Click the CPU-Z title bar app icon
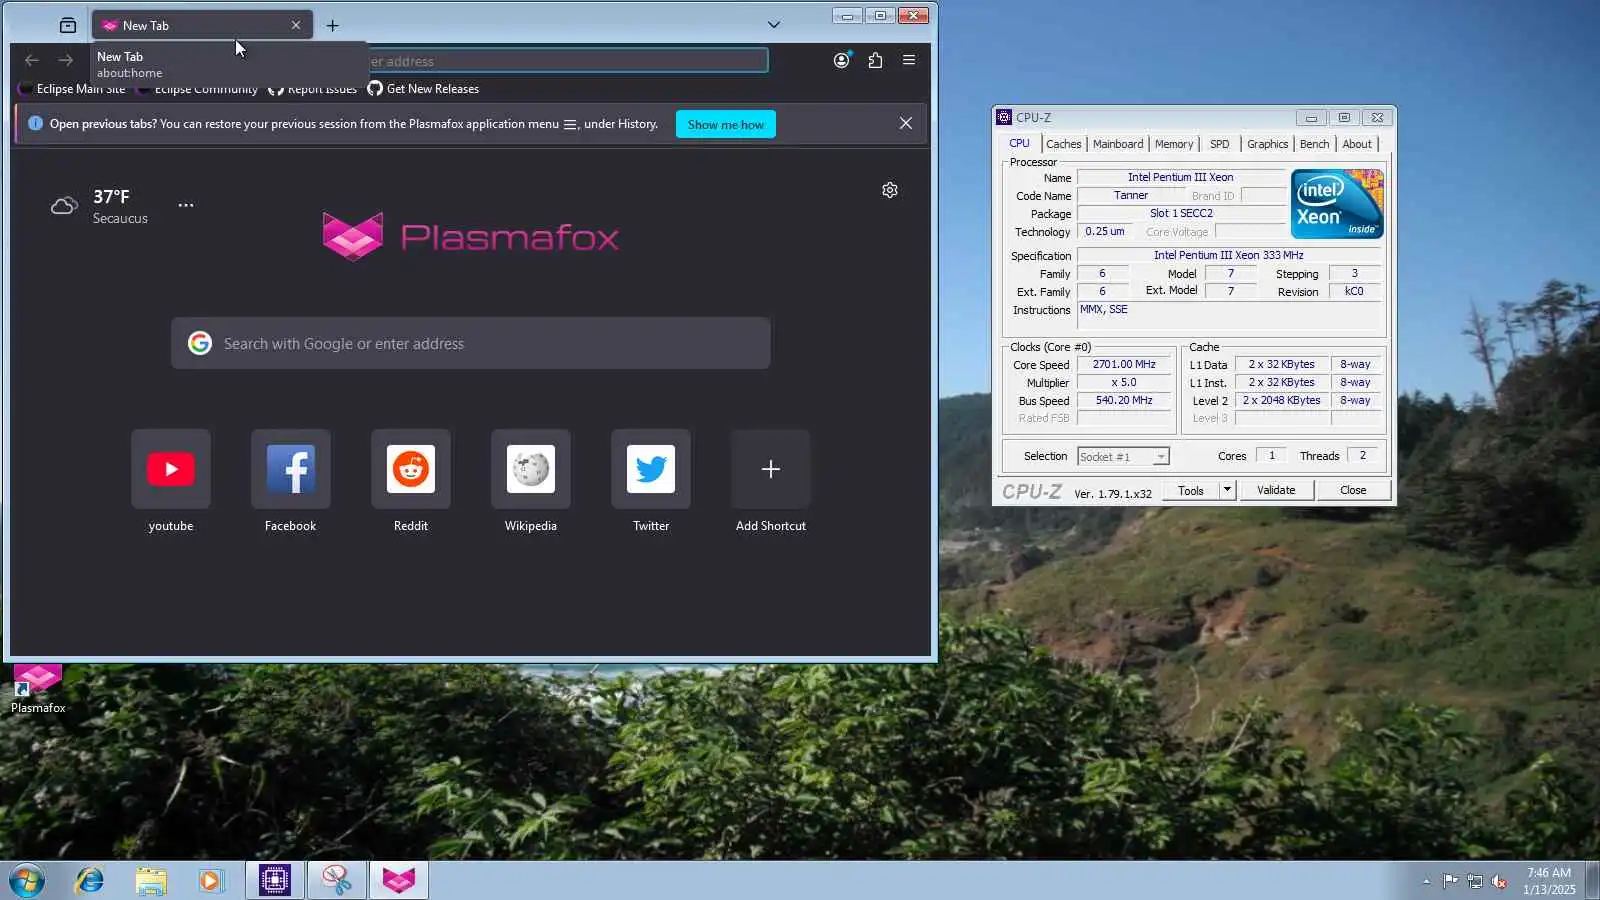This screenshot has height=900, width=1600. pos(1004,117)
